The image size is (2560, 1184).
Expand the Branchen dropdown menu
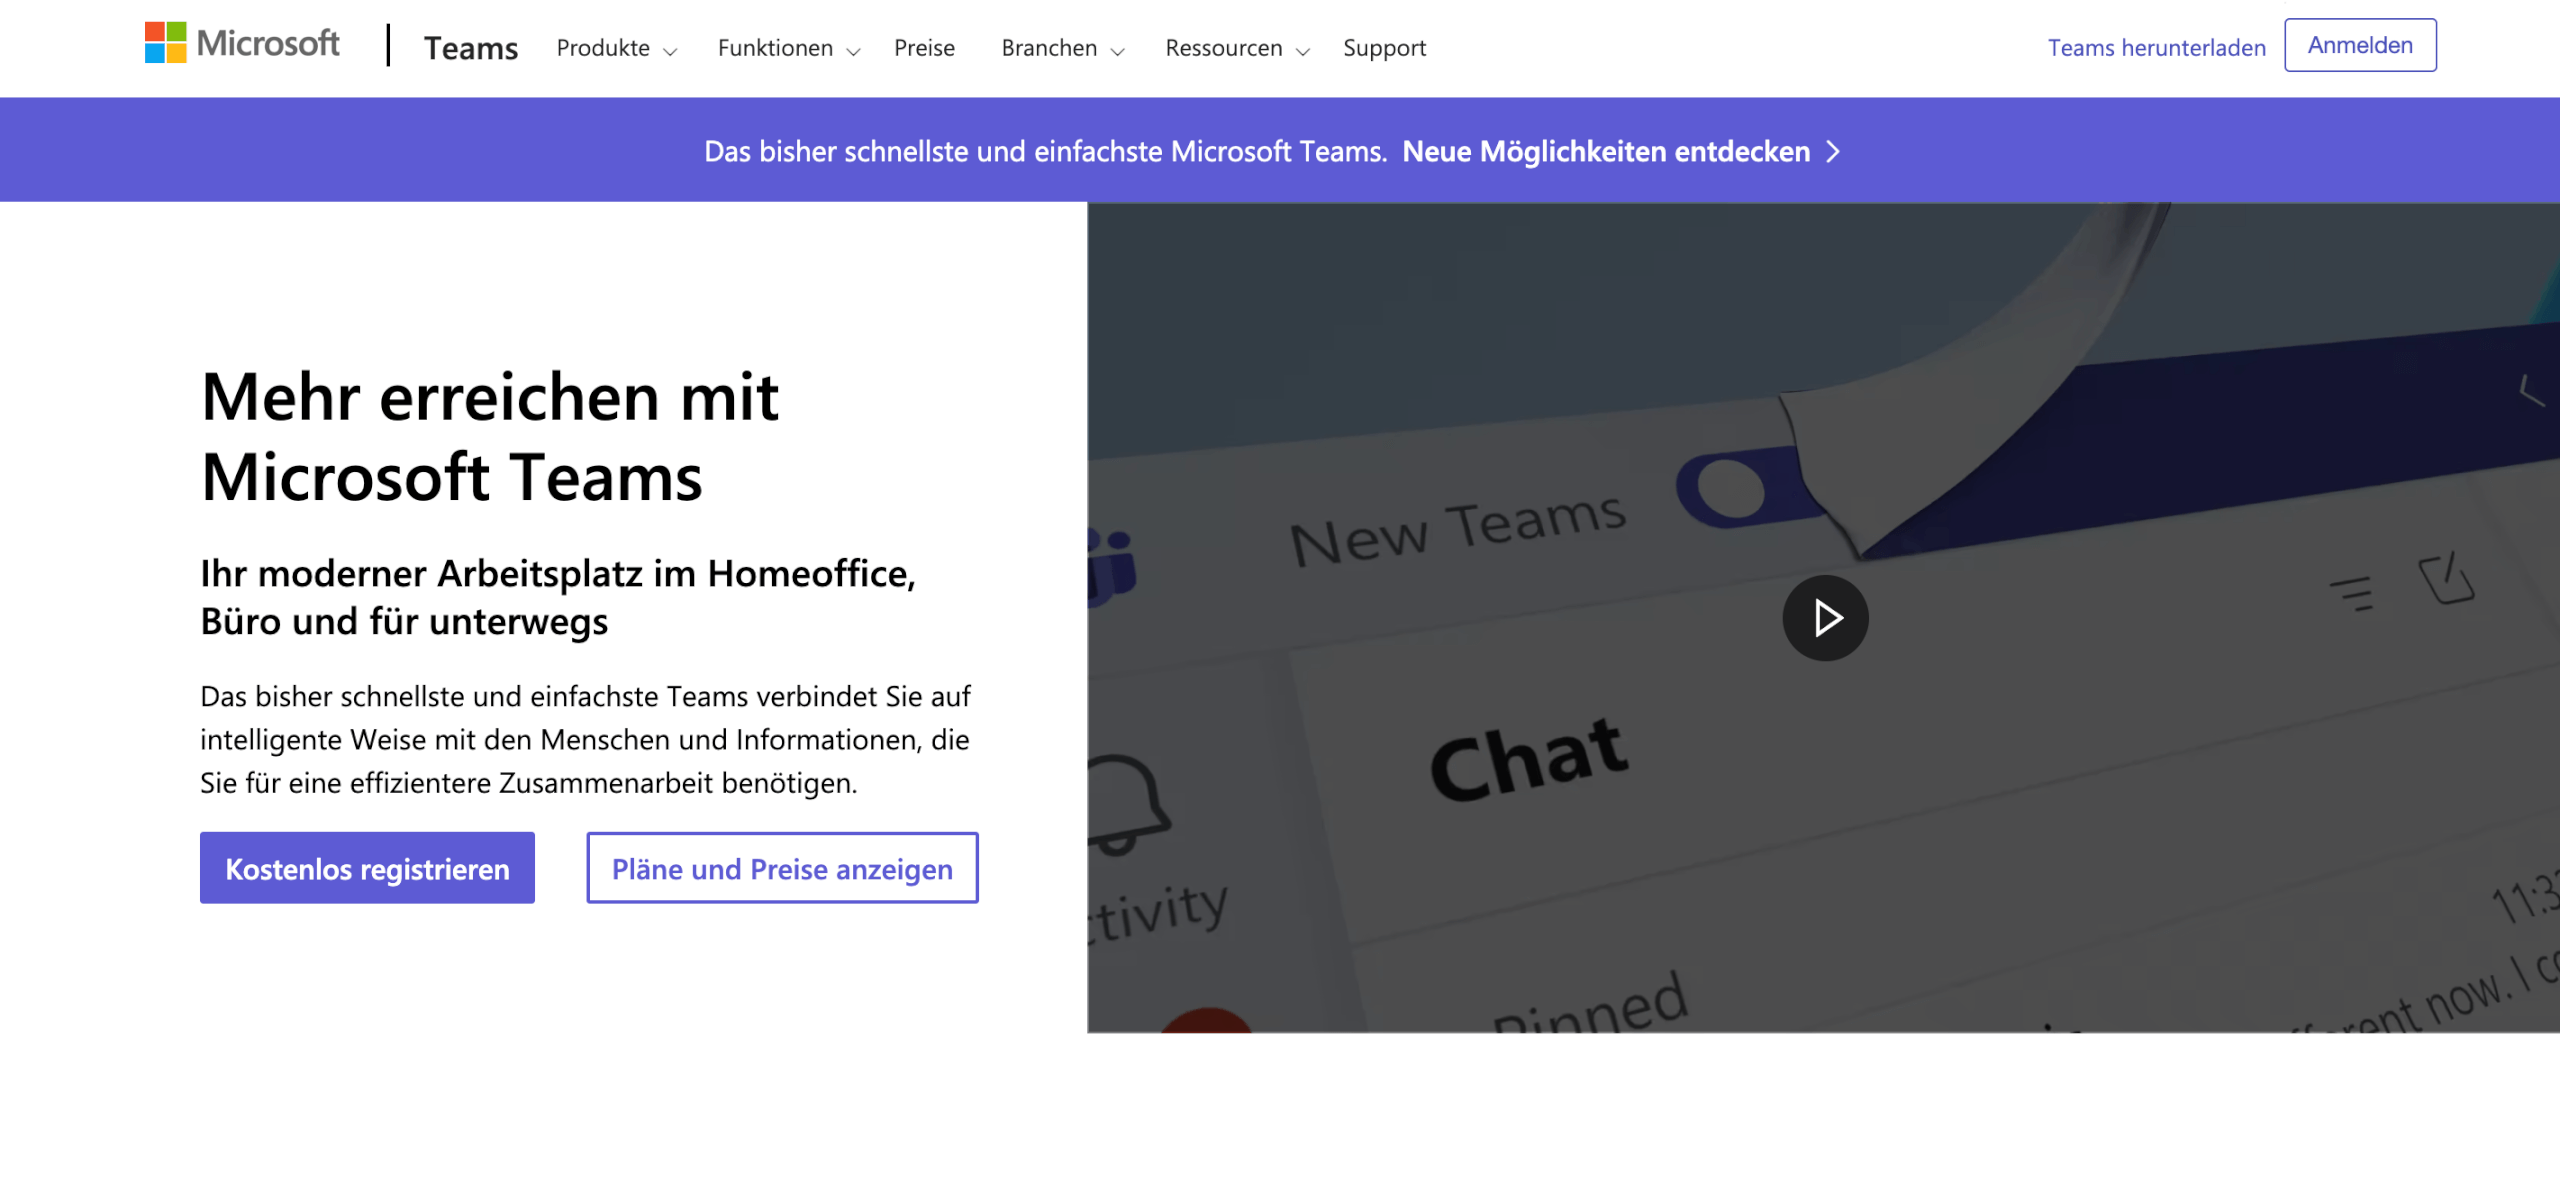1062,48
